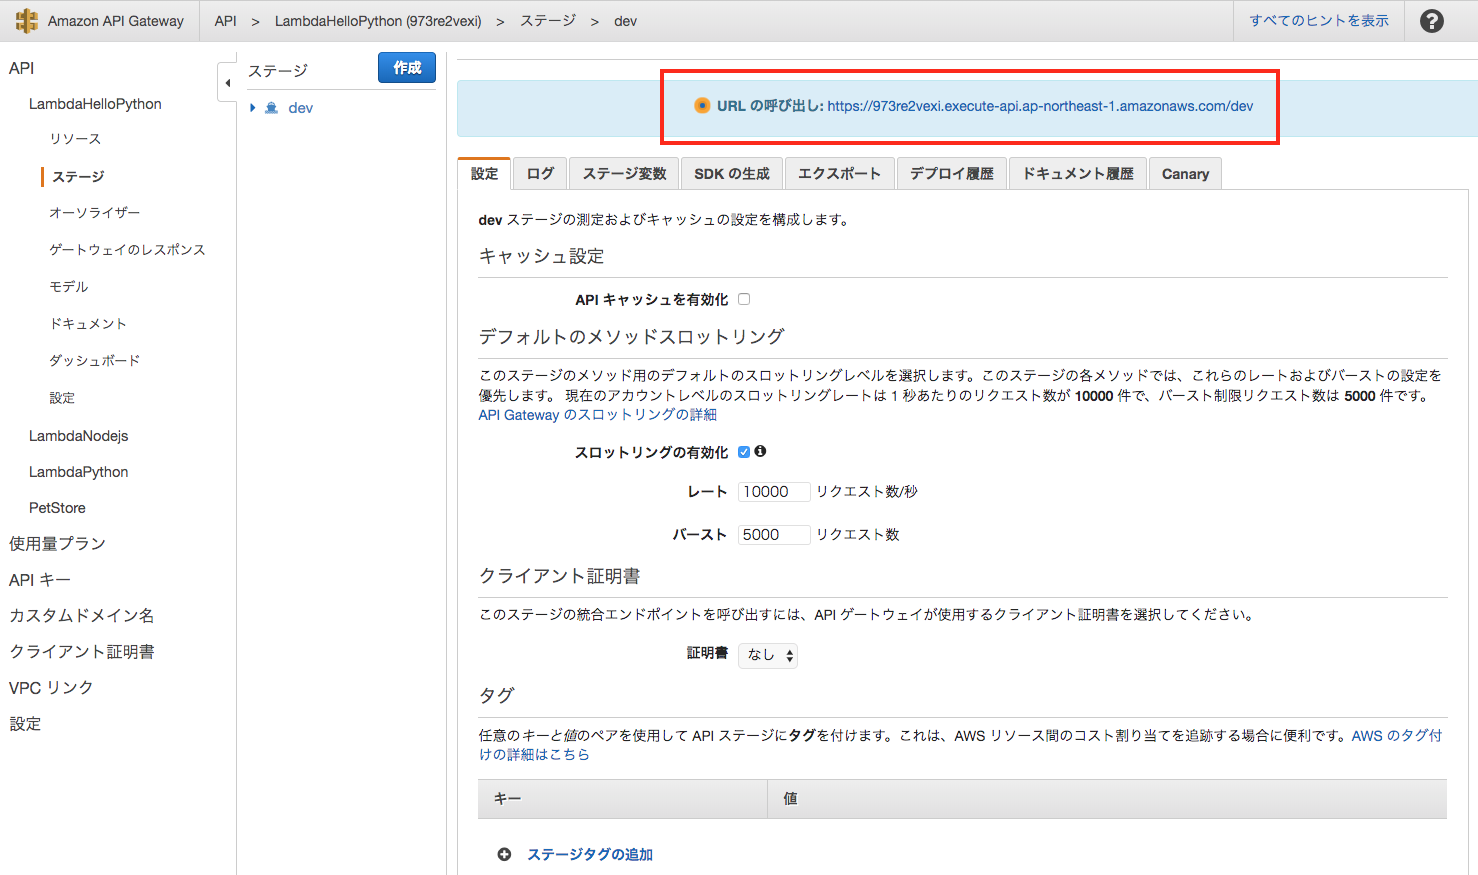Click inside the レート input field
Screen dimensions: 1478x875
(x=773, y=491)
